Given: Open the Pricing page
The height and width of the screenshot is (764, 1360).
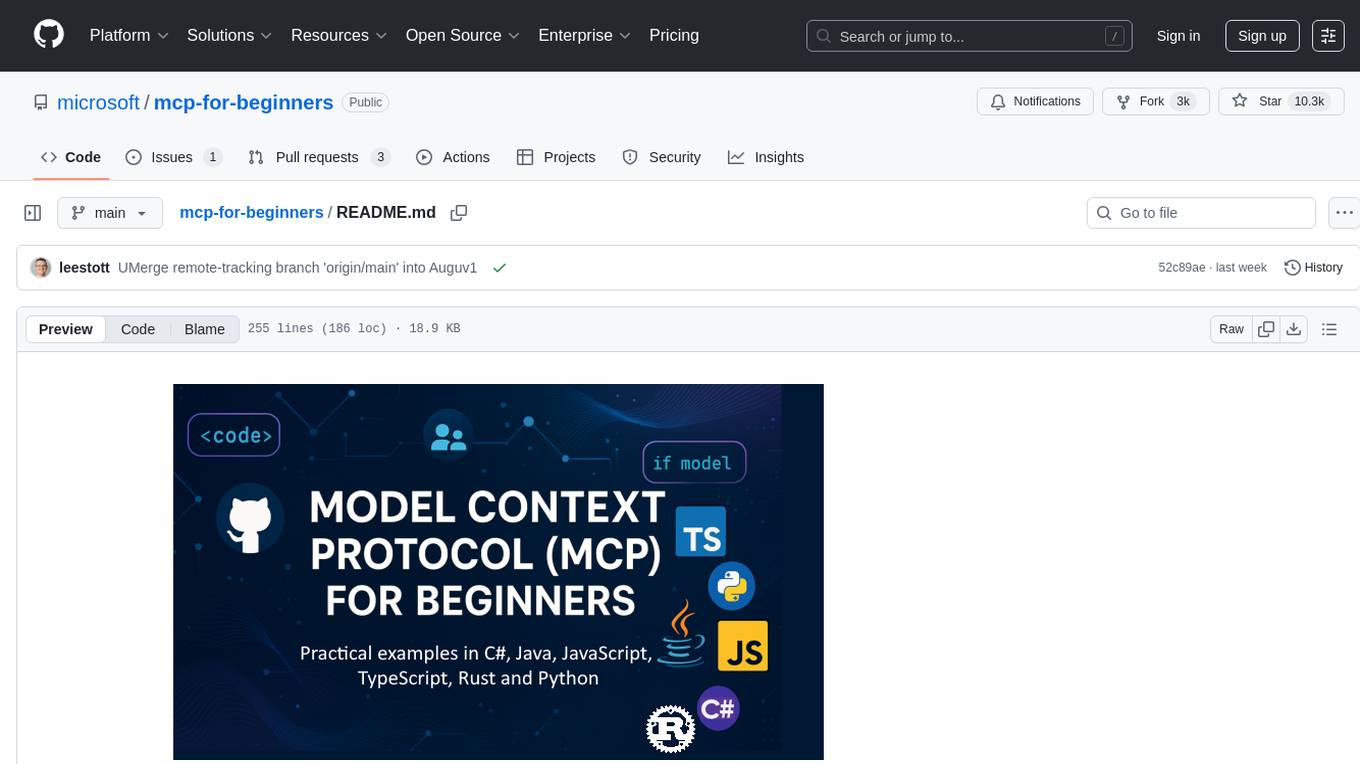Looking at the screenshot, I should coord(674,35).
